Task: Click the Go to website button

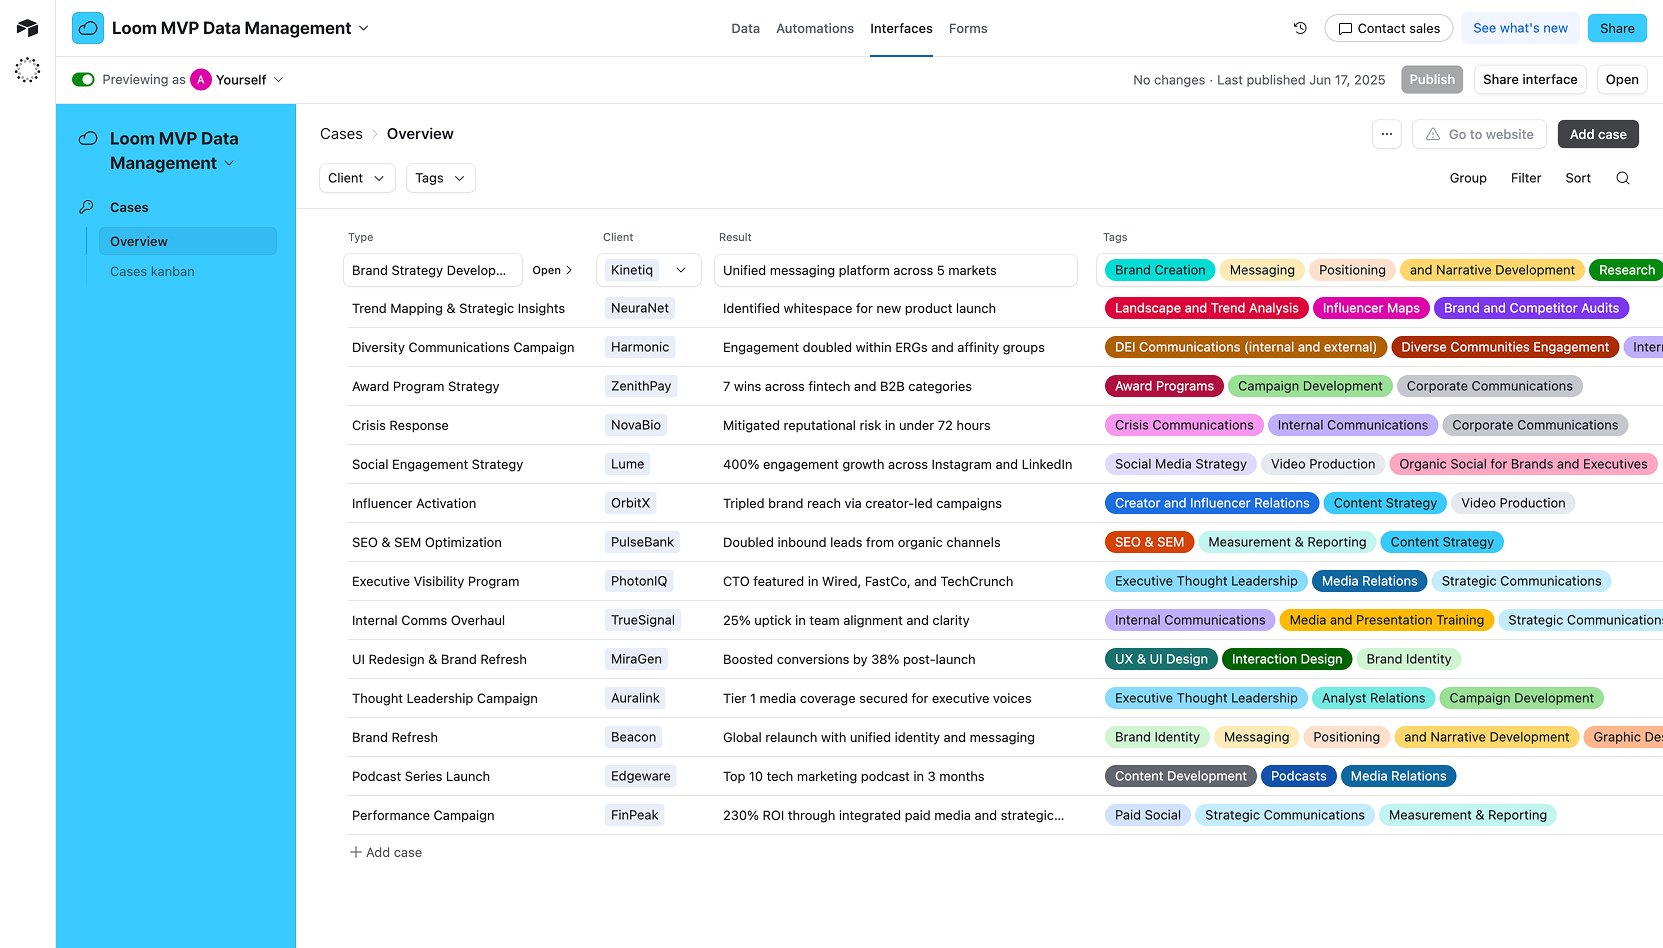Action: click(1479, 134)
